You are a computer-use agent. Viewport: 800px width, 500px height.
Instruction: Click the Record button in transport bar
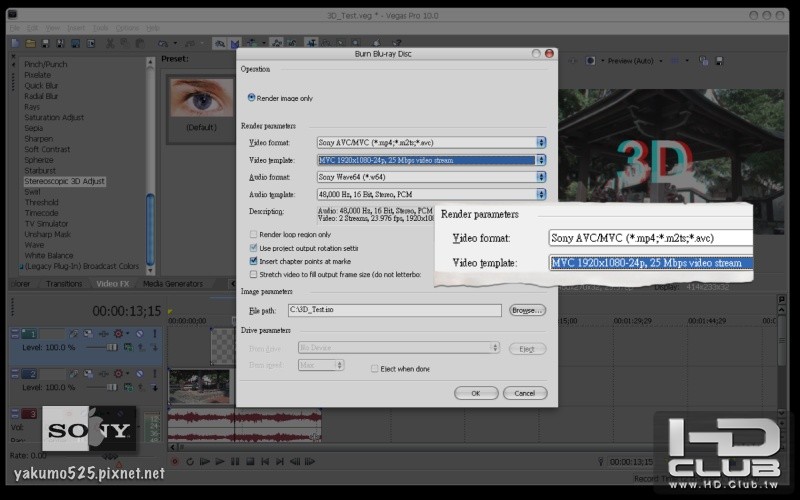point(175,462)
